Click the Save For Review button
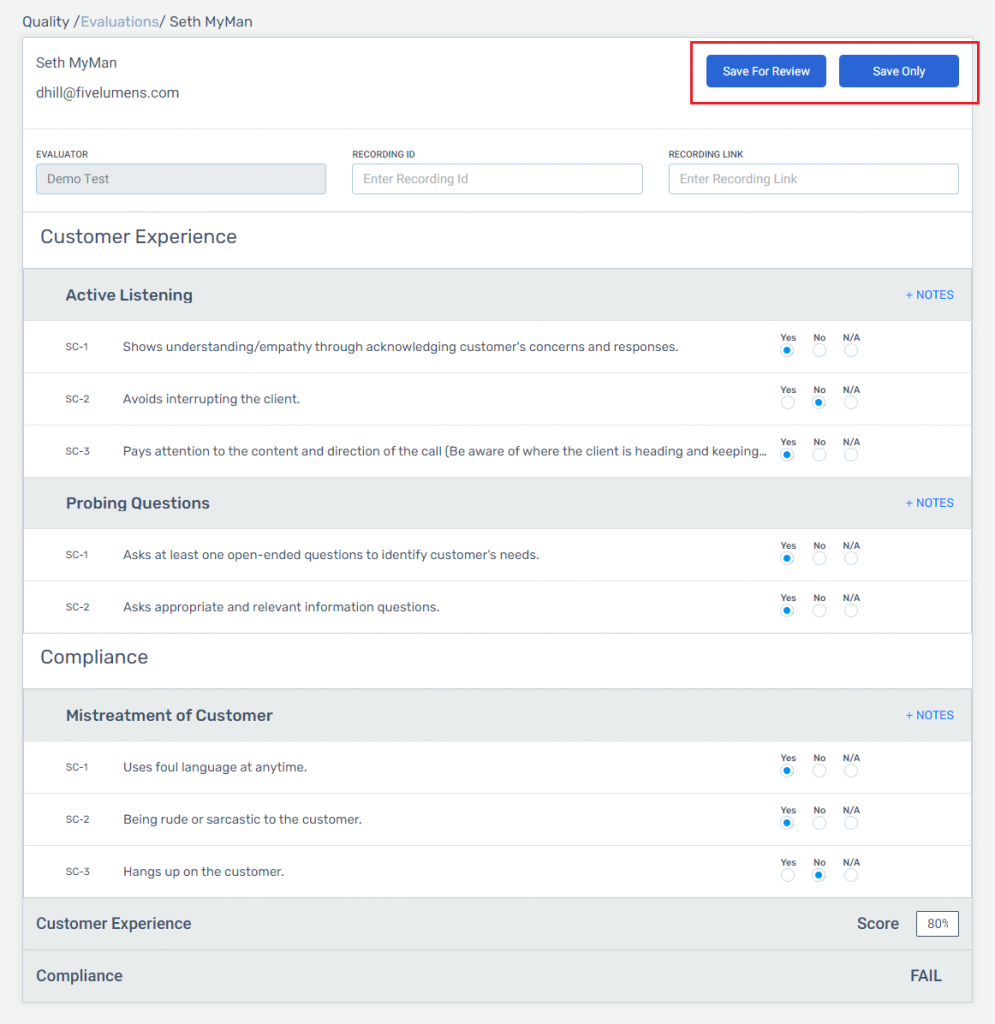This screenshot has height=1024, width=995. (x=766, y=71)
